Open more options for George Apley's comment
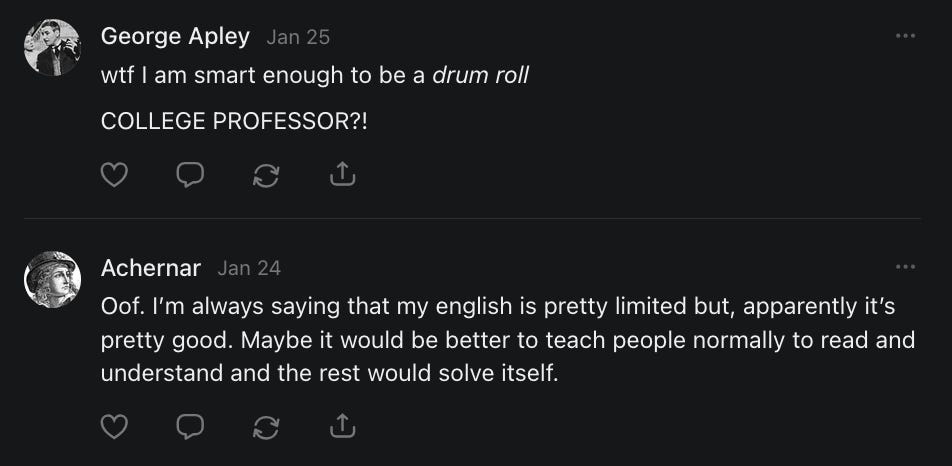This screenshot has width=952, height=466. coord(905,36)
